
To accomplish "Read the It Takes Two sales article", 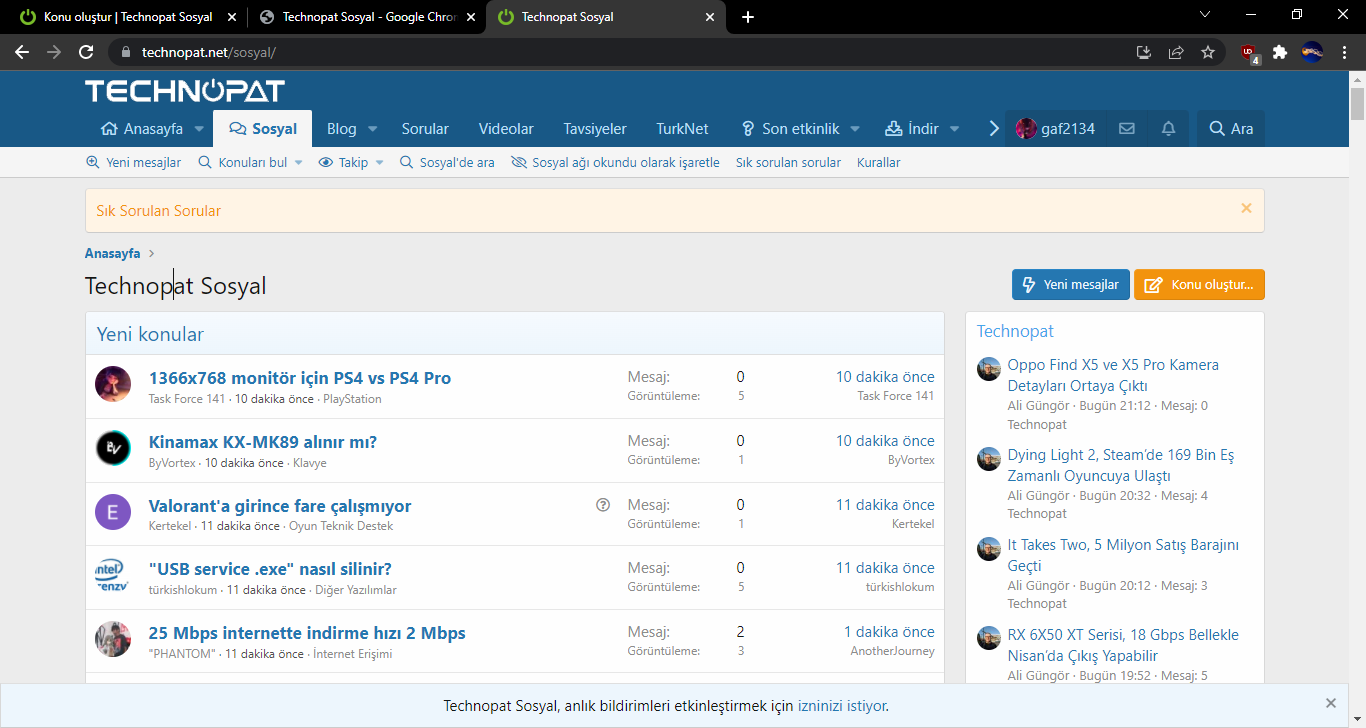I will (x=1123, y=555).
